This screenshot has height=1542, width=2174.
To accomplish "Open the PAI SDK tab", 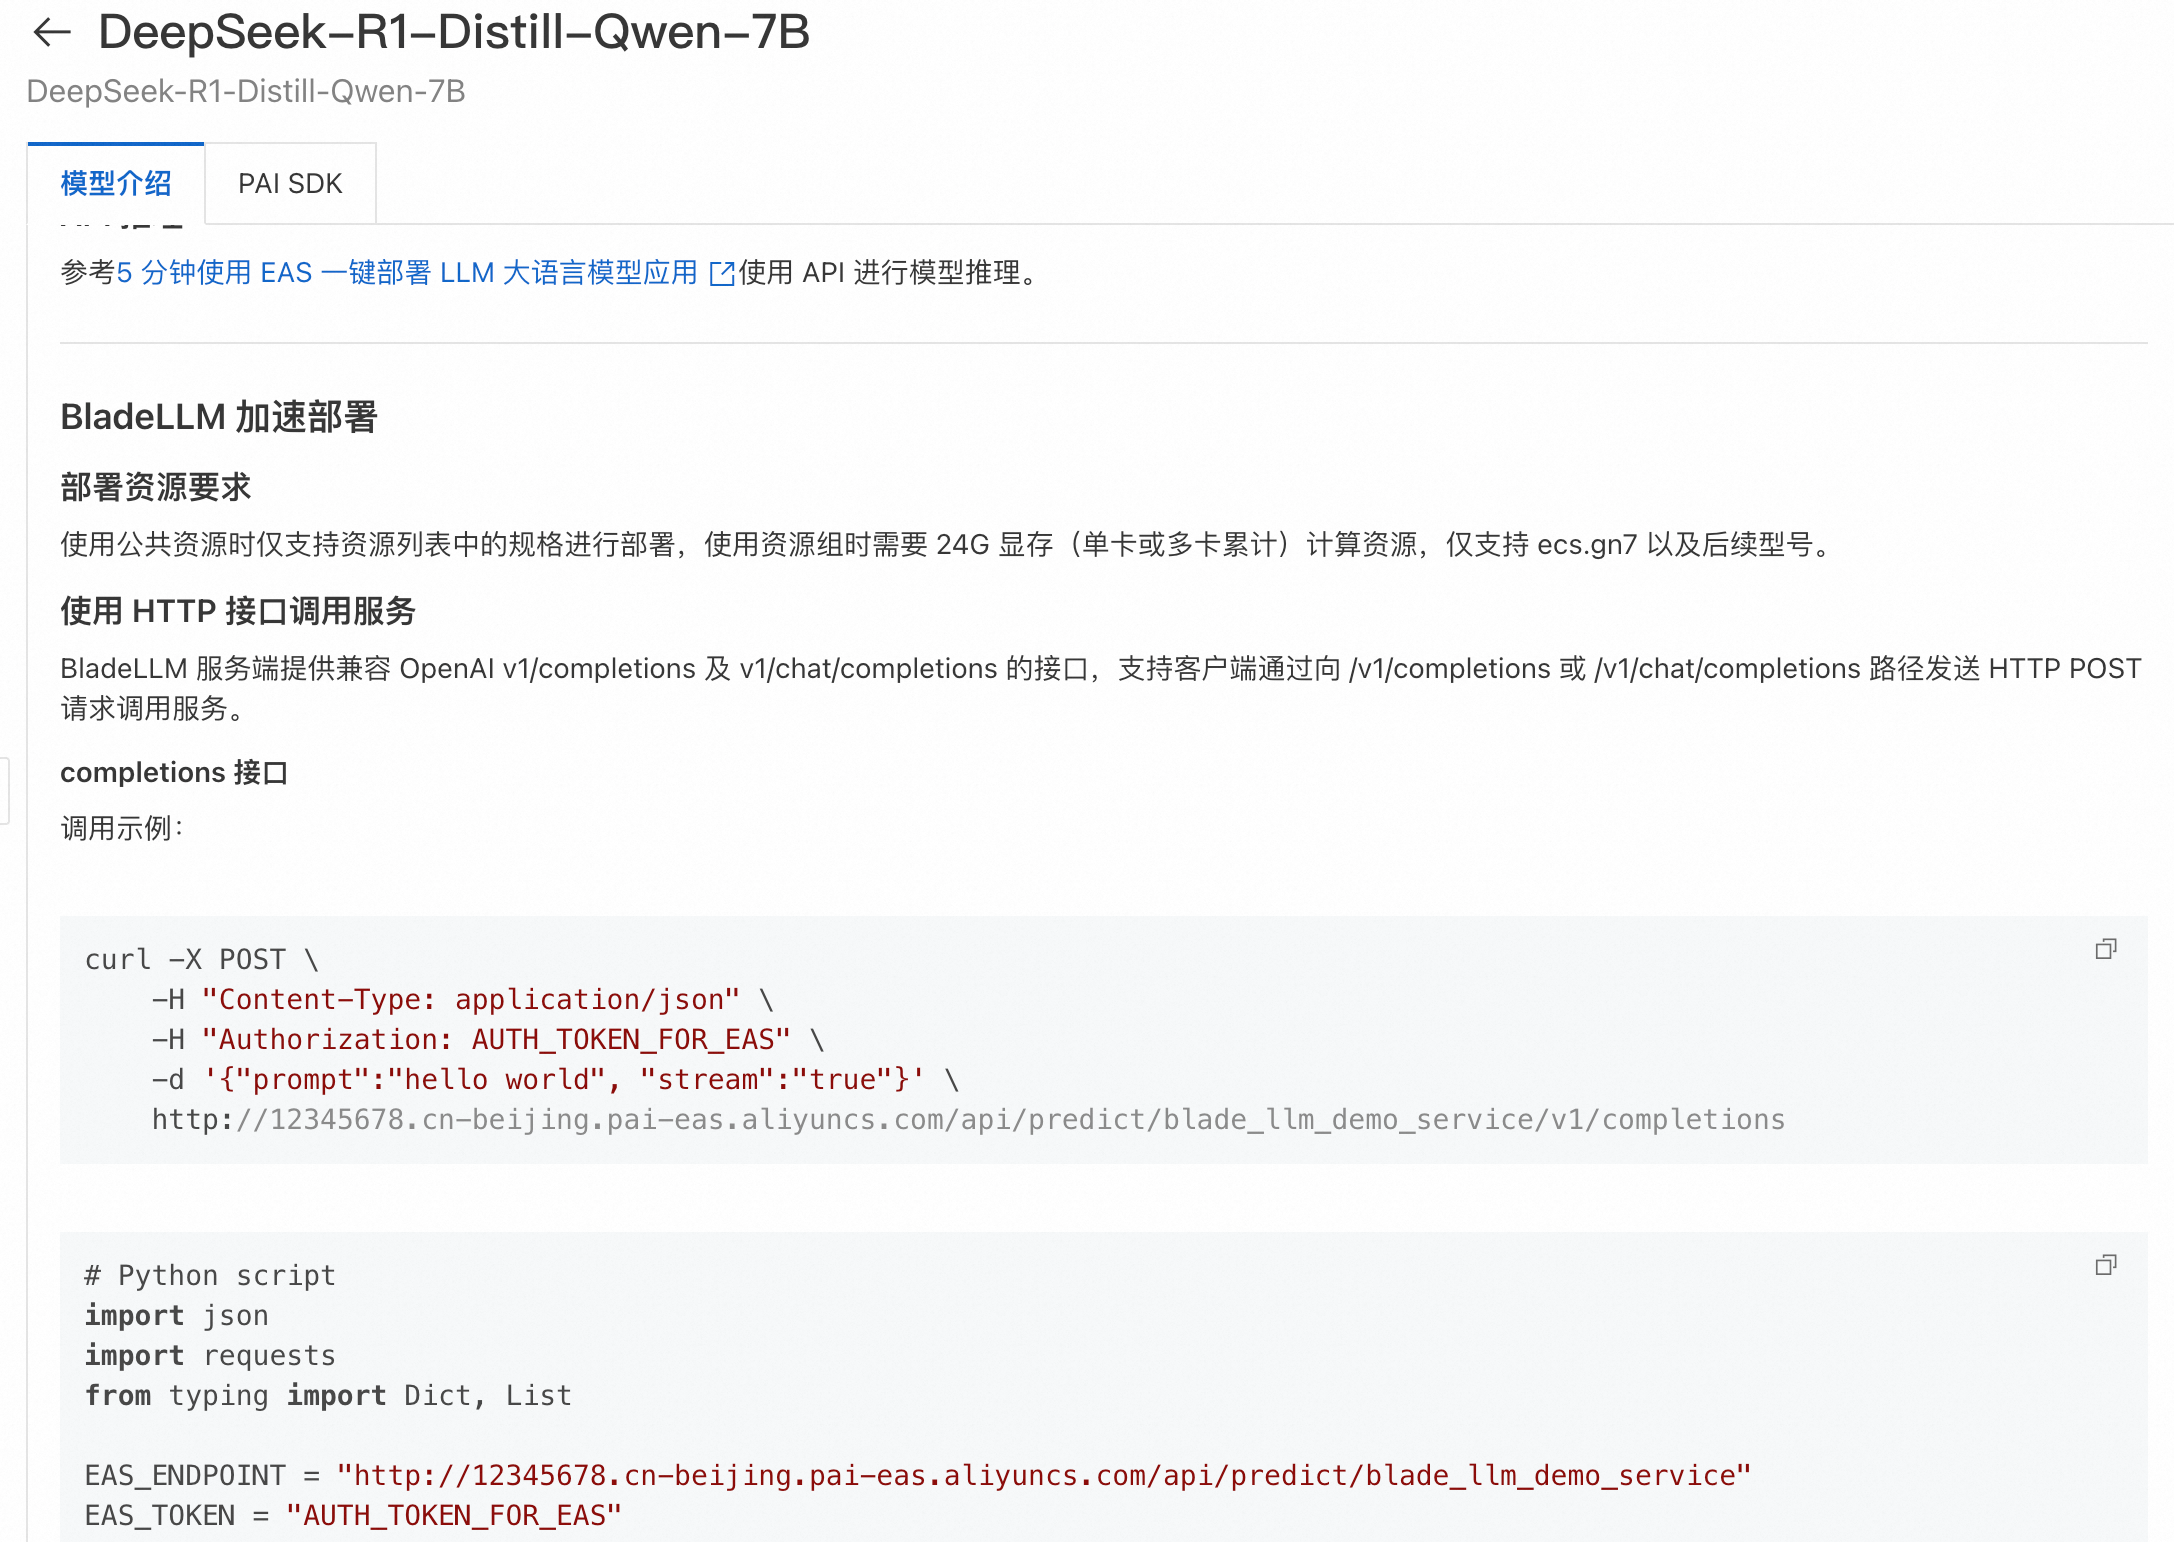I will 290,184.
